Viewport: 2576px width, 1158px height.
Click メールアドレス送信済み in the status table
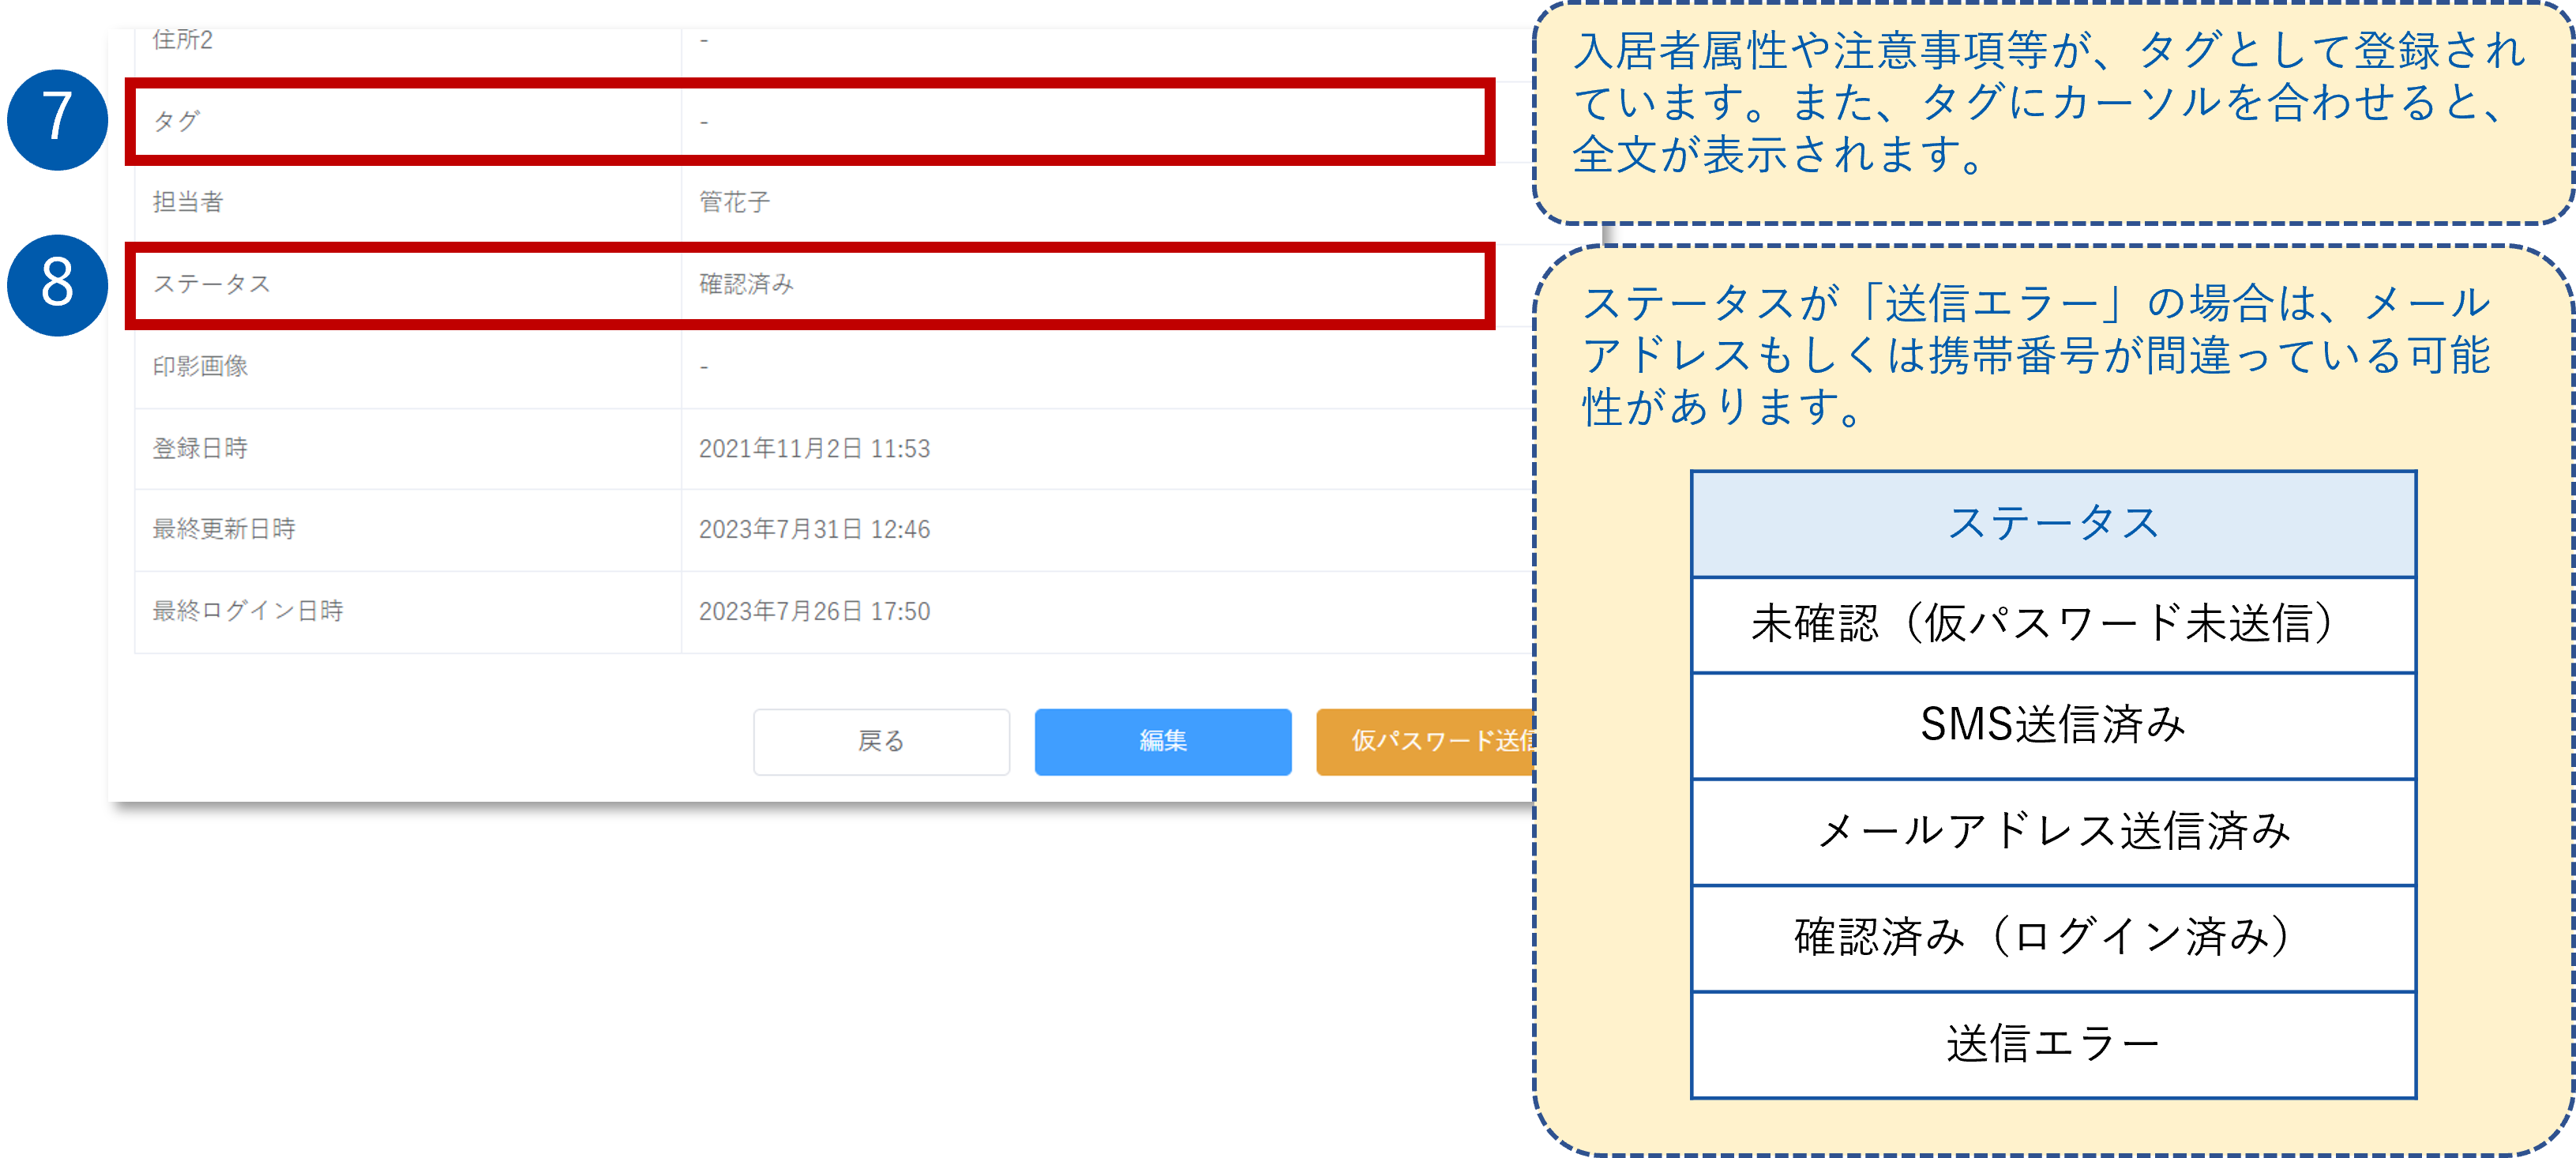(x=2055, y=832)
